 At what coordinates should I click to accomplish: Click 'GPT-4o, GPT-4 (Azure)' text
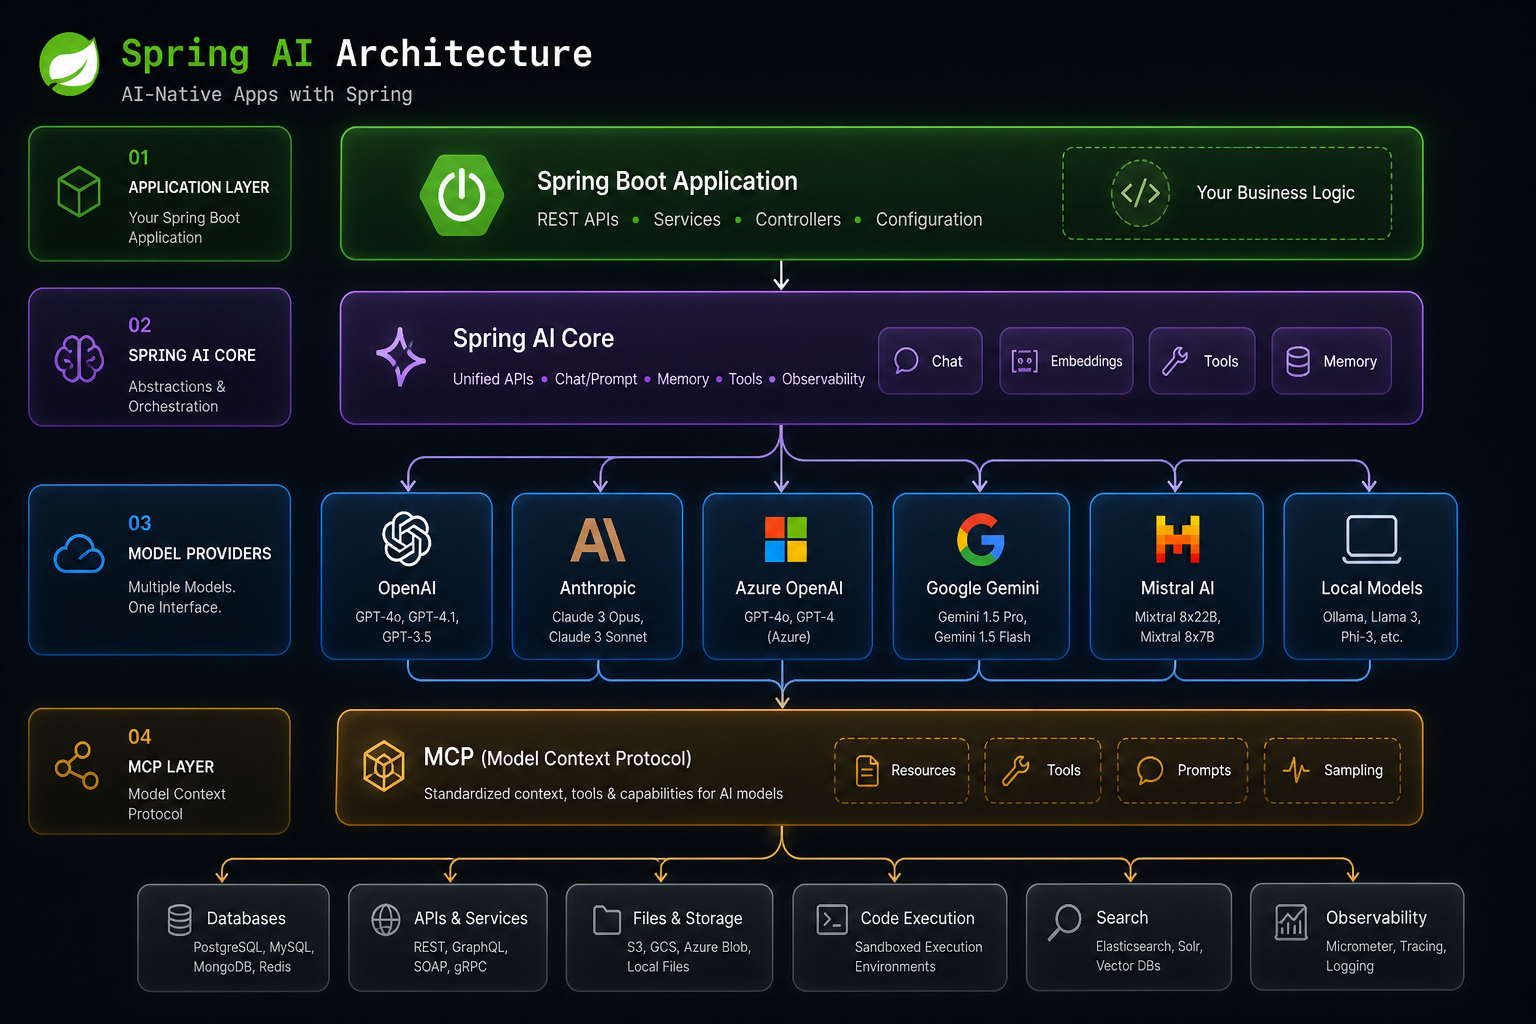click(789, 627)
